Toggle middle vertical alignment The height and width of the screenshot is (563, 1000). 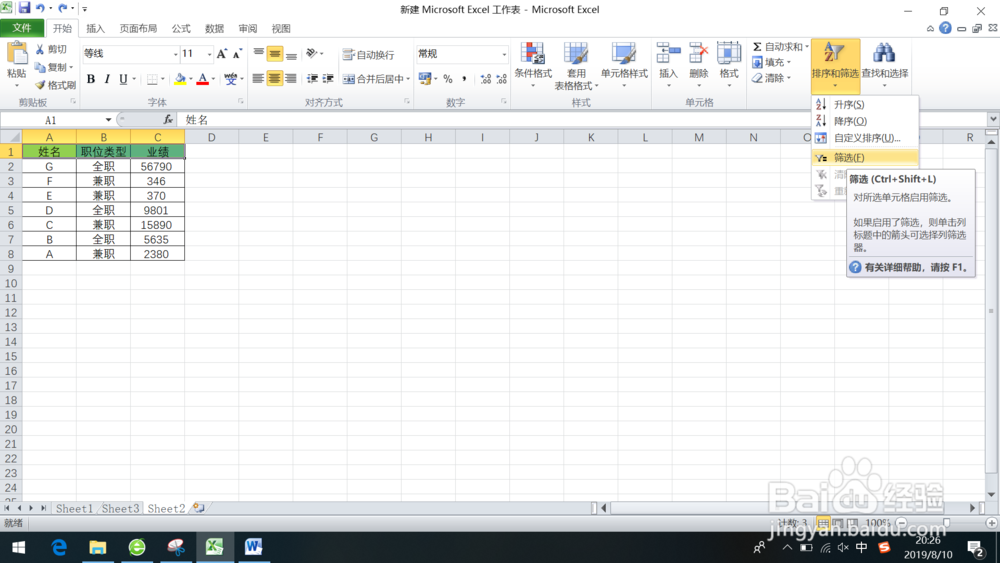(274, 54)
